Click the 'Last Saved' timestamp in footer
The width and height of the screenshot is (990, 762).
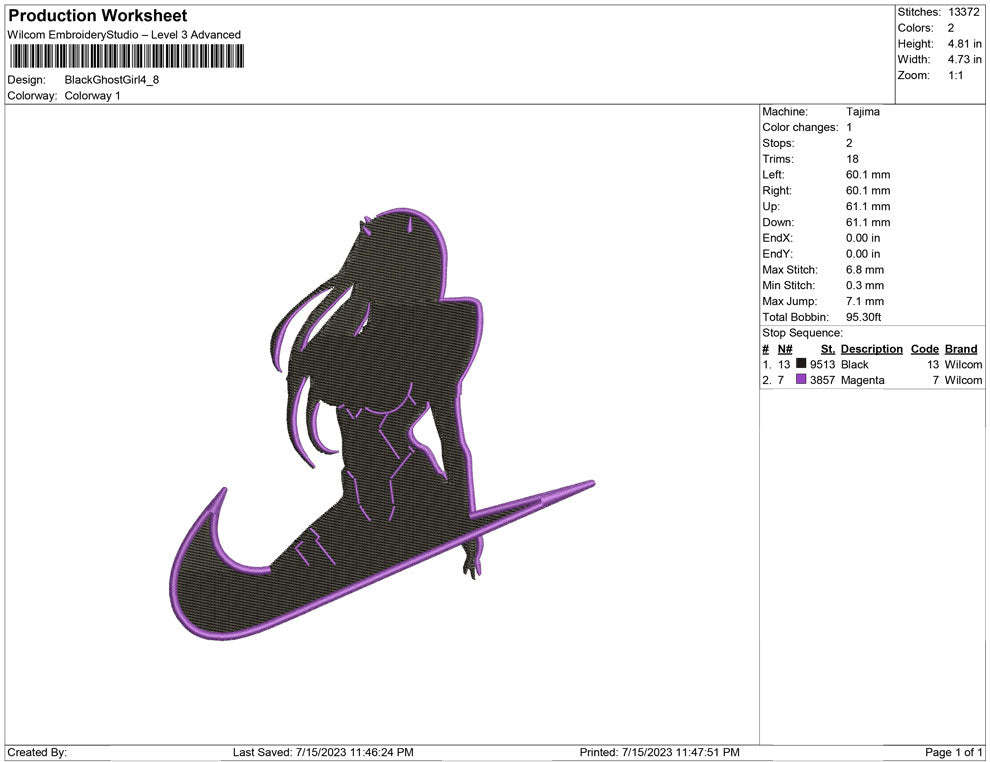(323, 752)
